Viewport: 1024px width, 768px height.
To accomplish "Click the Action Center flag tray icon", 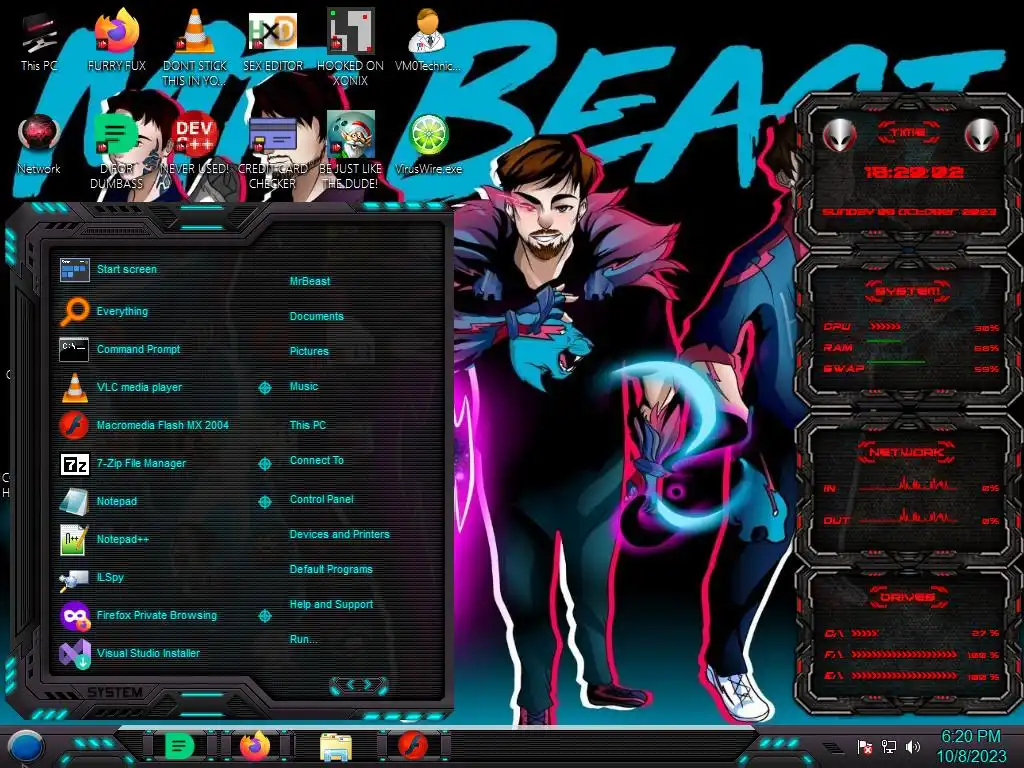I will (x=865, y=746).
